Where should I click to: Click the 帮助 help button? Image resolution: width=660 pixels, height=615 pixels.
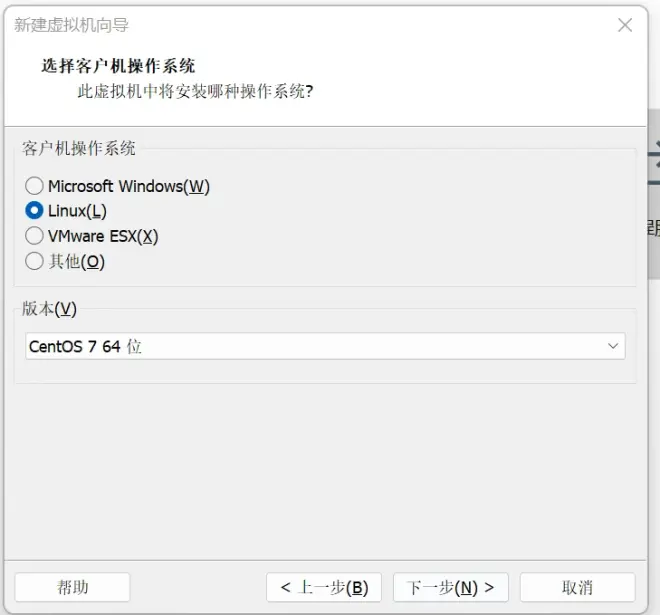tap(72, 587)
